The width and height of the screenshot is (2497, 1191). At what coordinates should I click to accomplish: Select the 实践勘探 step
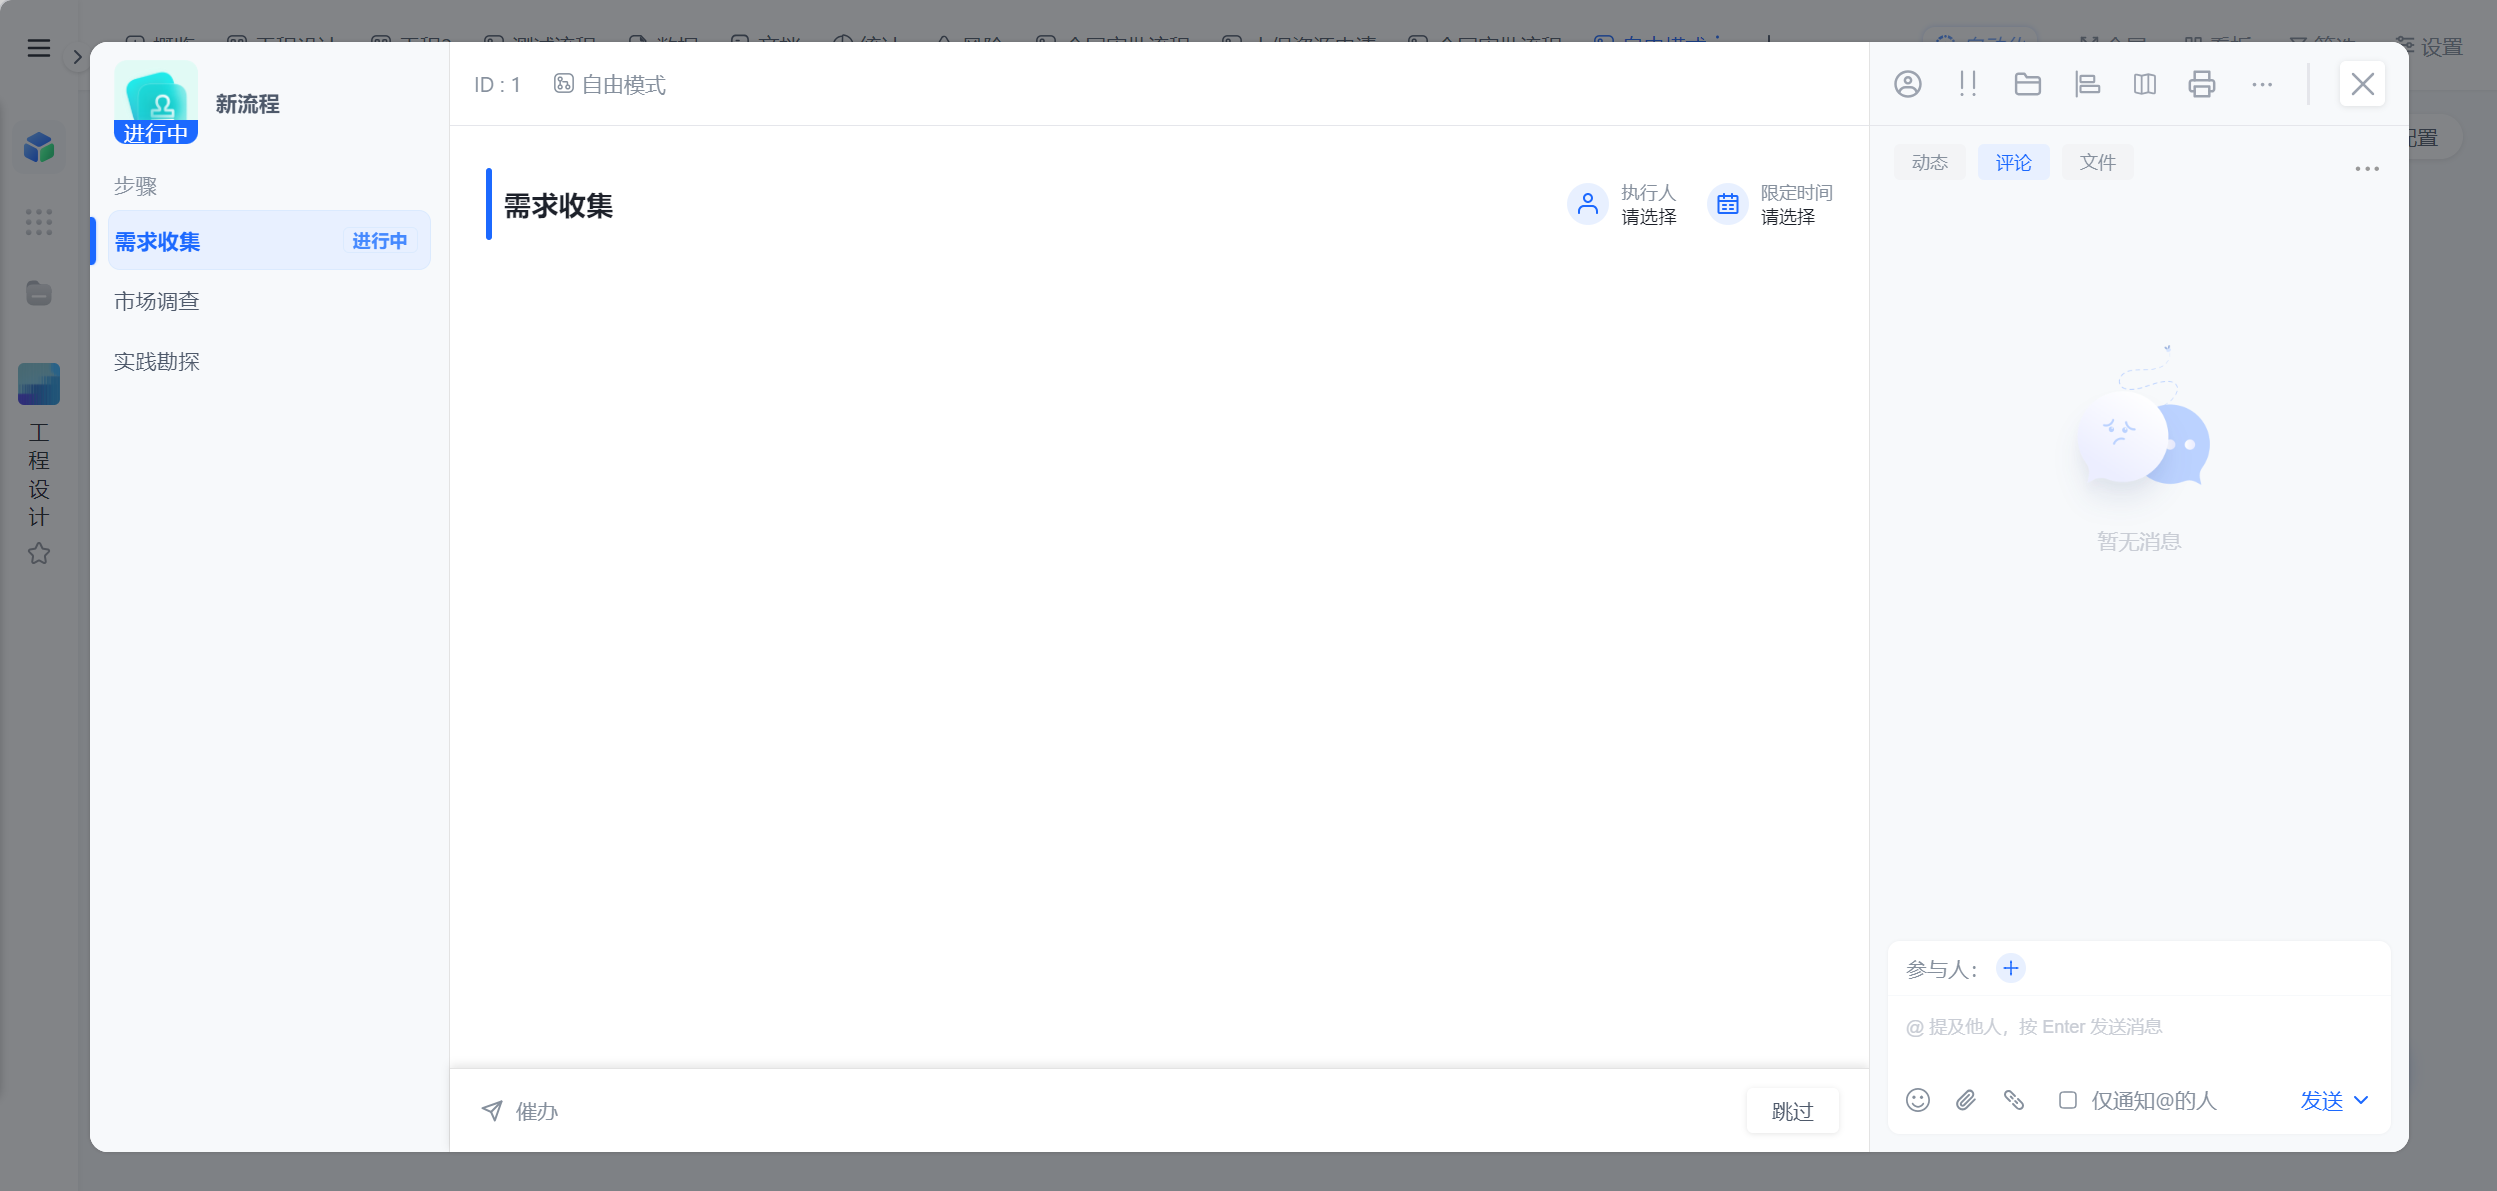(x=269, y=361)
